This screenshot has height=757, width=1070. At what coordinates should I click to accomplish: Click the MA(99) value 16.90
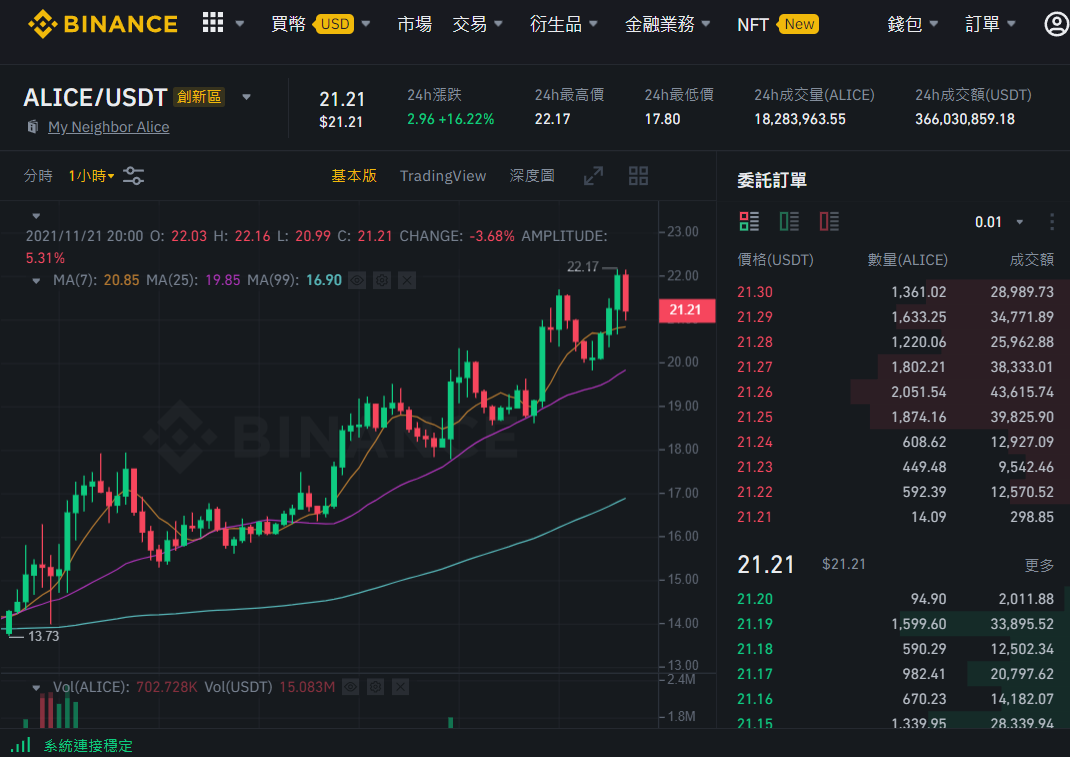[323, 280]
